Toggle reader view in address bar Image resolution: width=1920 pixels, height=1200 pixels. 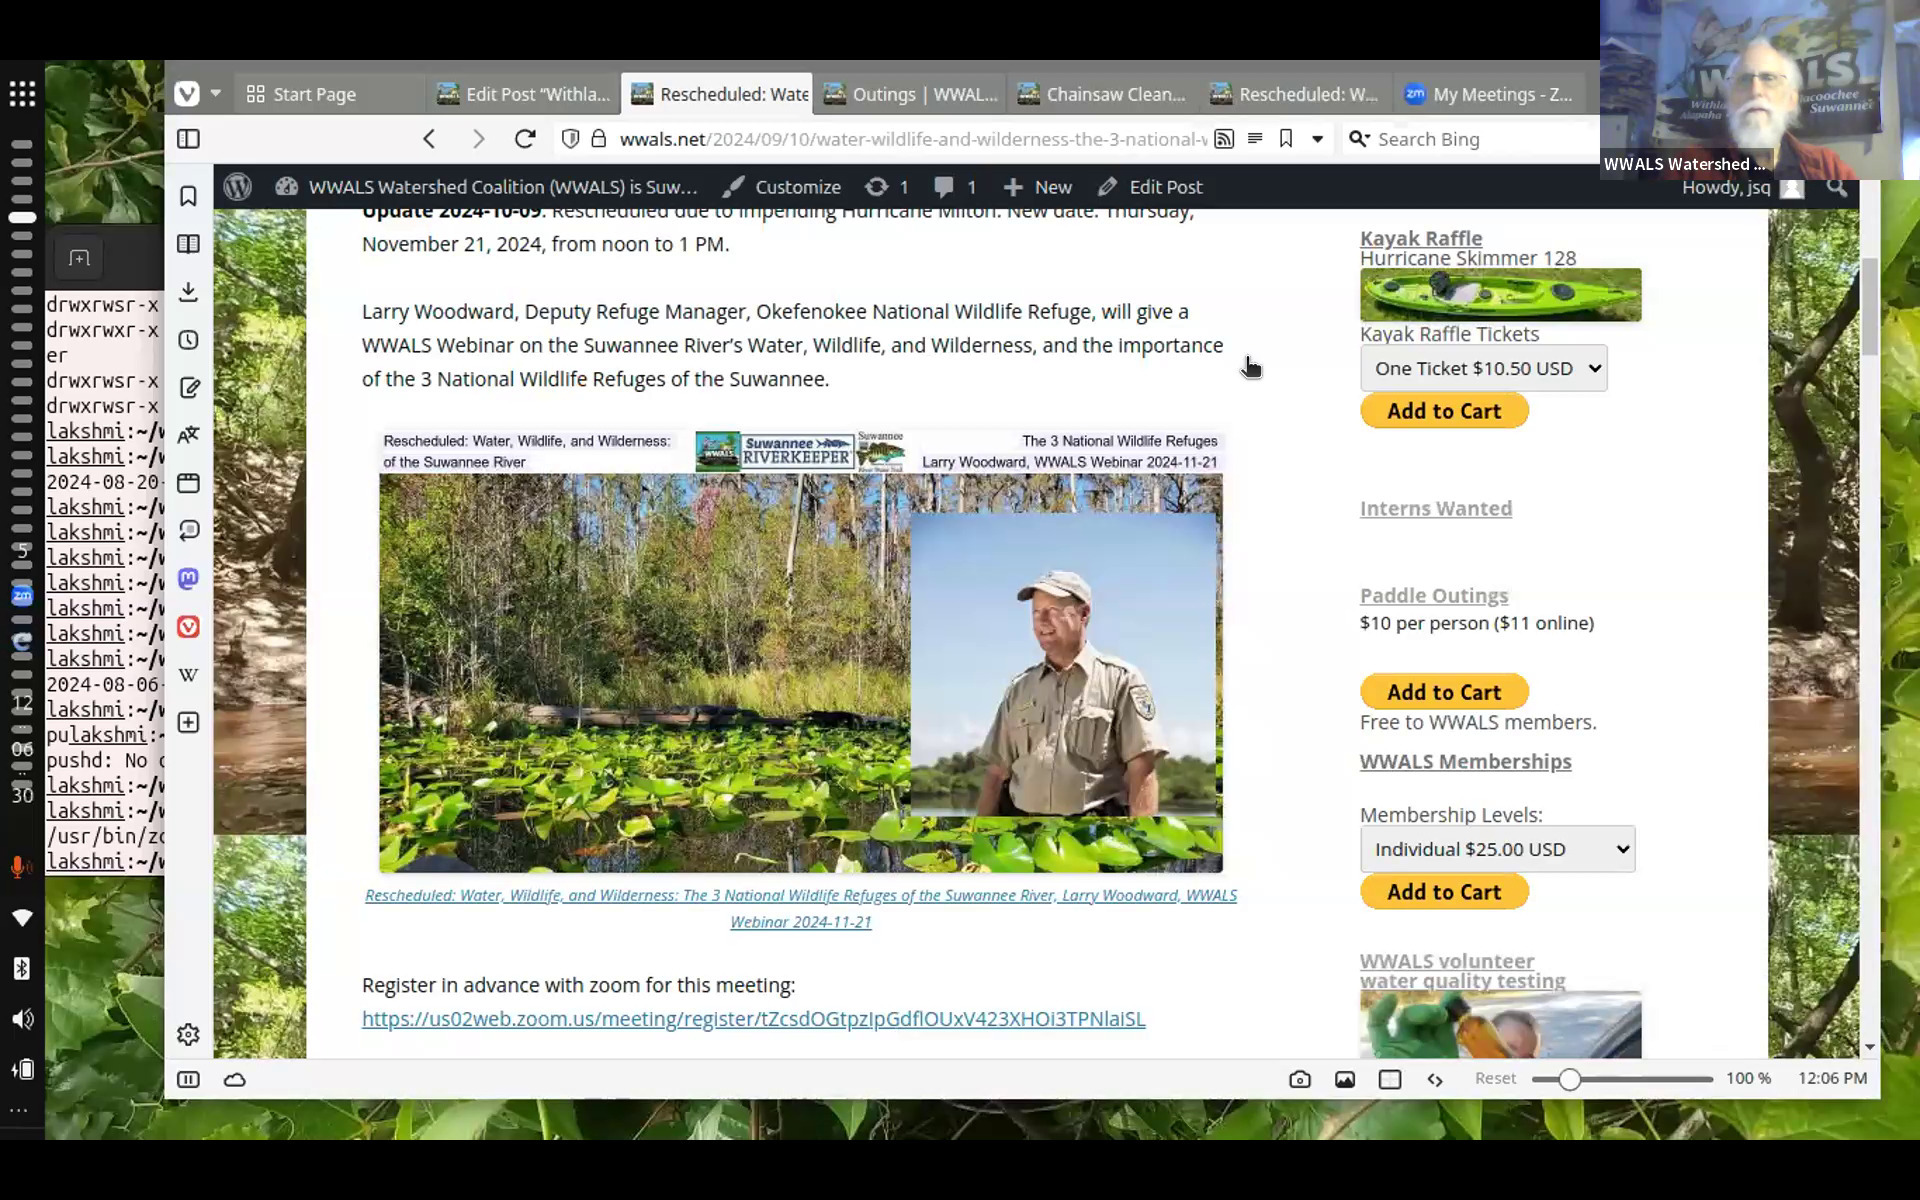pos(1255,139)
